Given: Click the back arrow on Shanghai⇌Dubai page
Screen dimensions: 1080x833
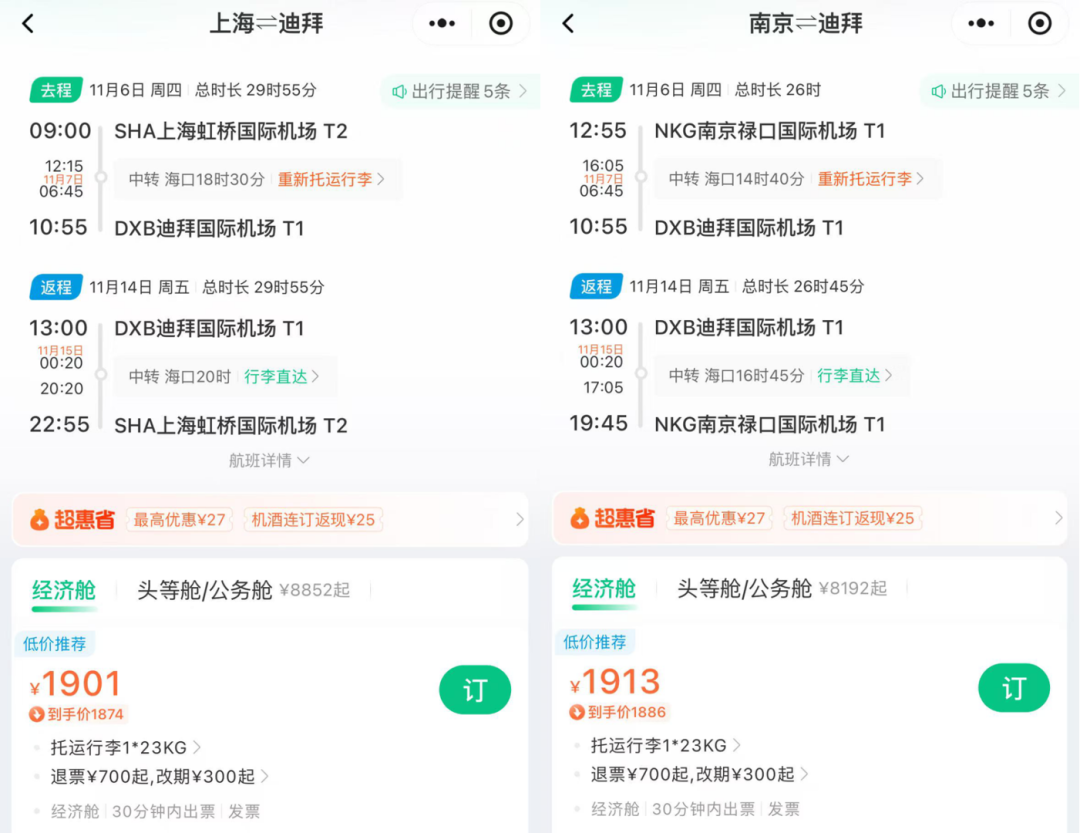Looking at the screenshot, I should 28,22.
